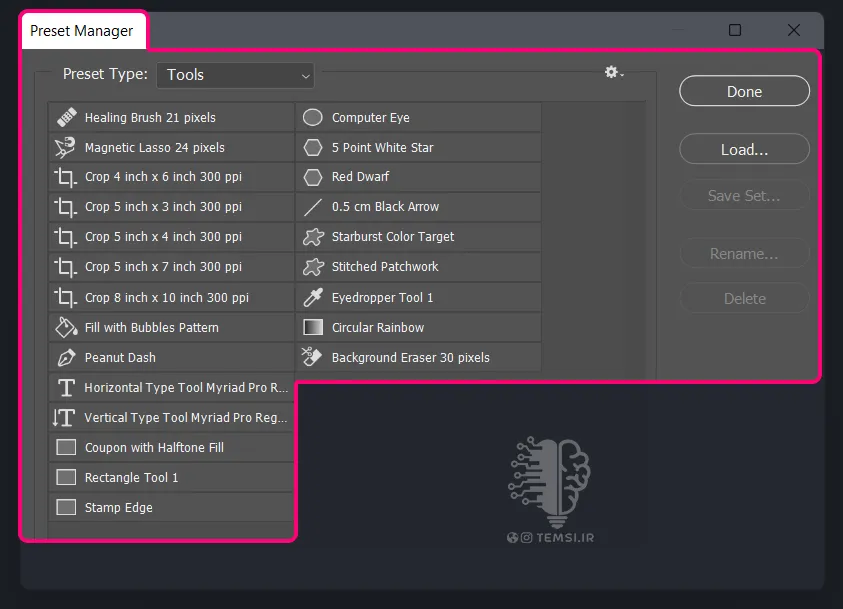Click crop icon for 4 inch x 6 inch

66,177
